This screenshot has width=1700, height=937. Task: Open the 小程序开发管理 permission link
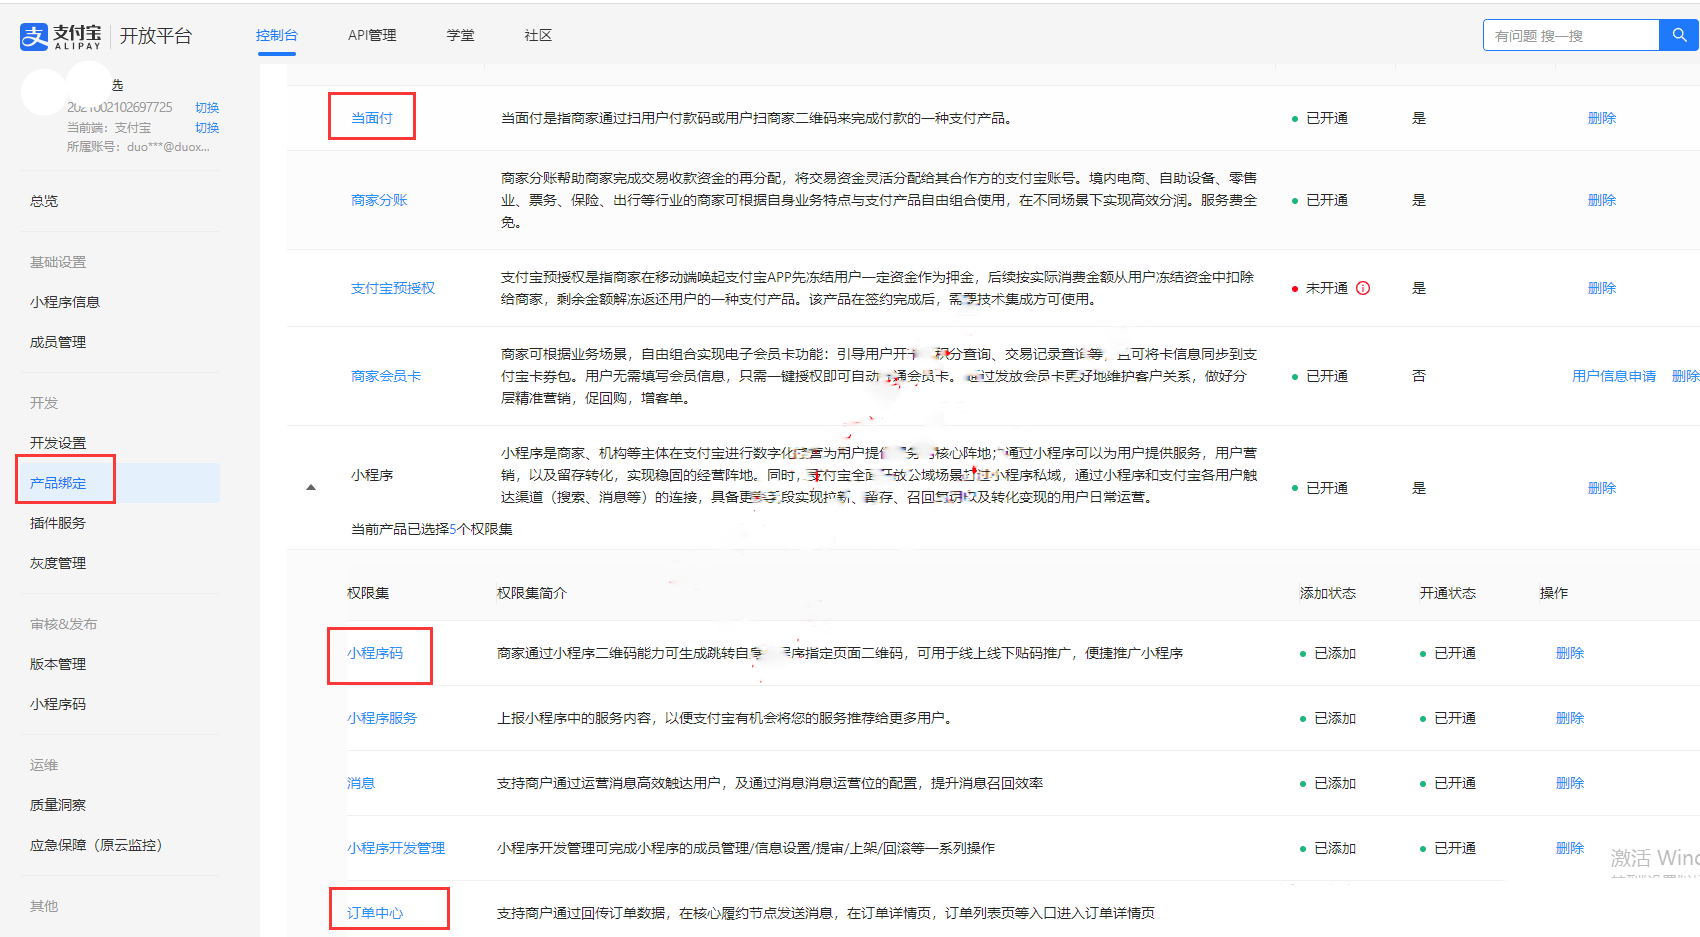[x=396, y=848]
